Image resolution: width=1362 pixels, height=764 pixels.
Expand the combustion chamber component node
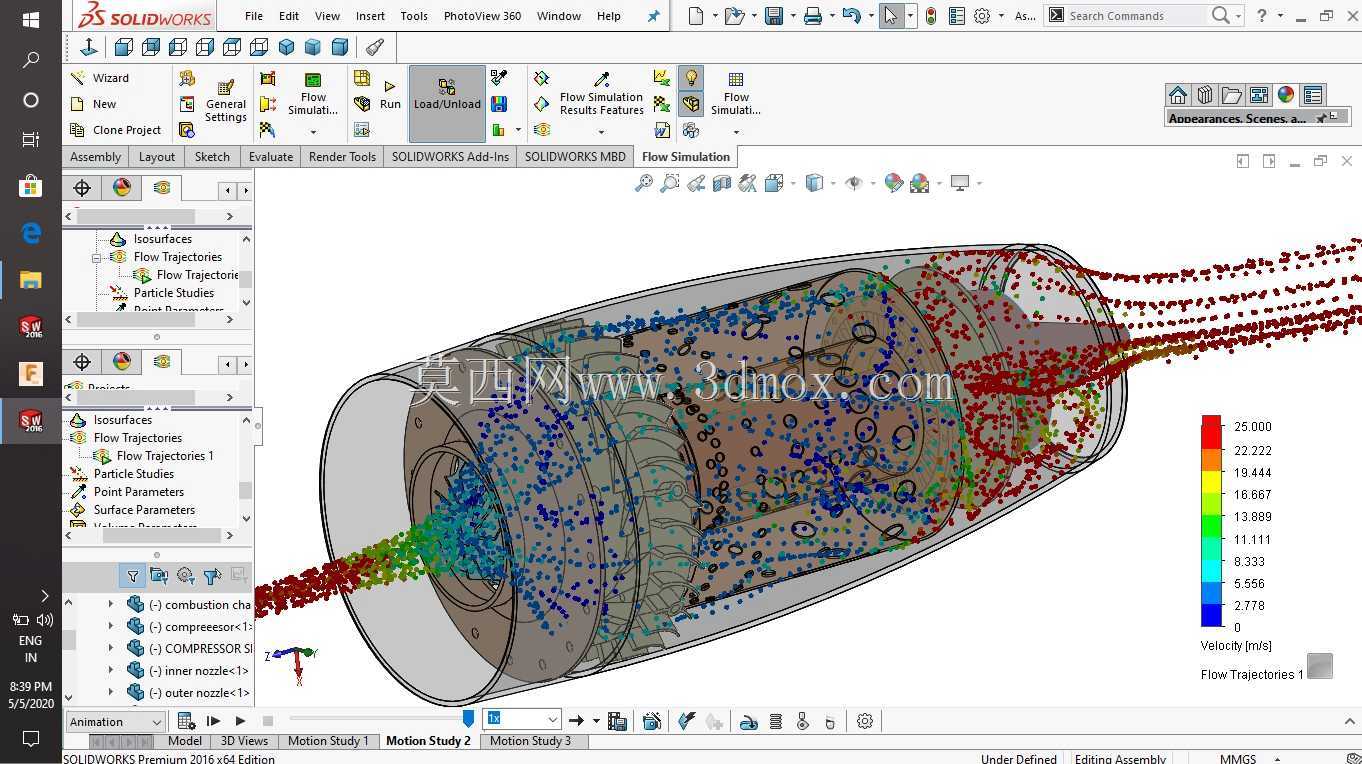pyautogui.click(x=111, y=605)
